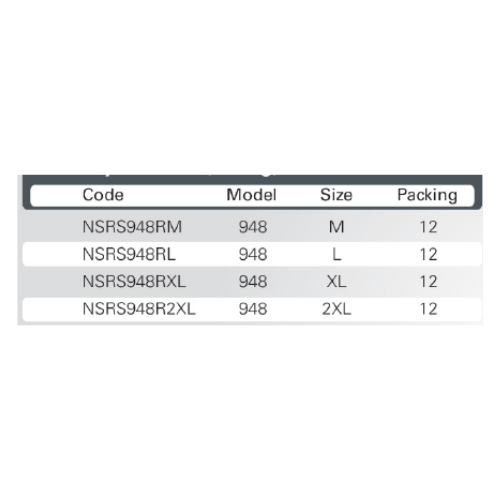
Task: Click packing value 12 in the XL row
Action: coord(428,282)
